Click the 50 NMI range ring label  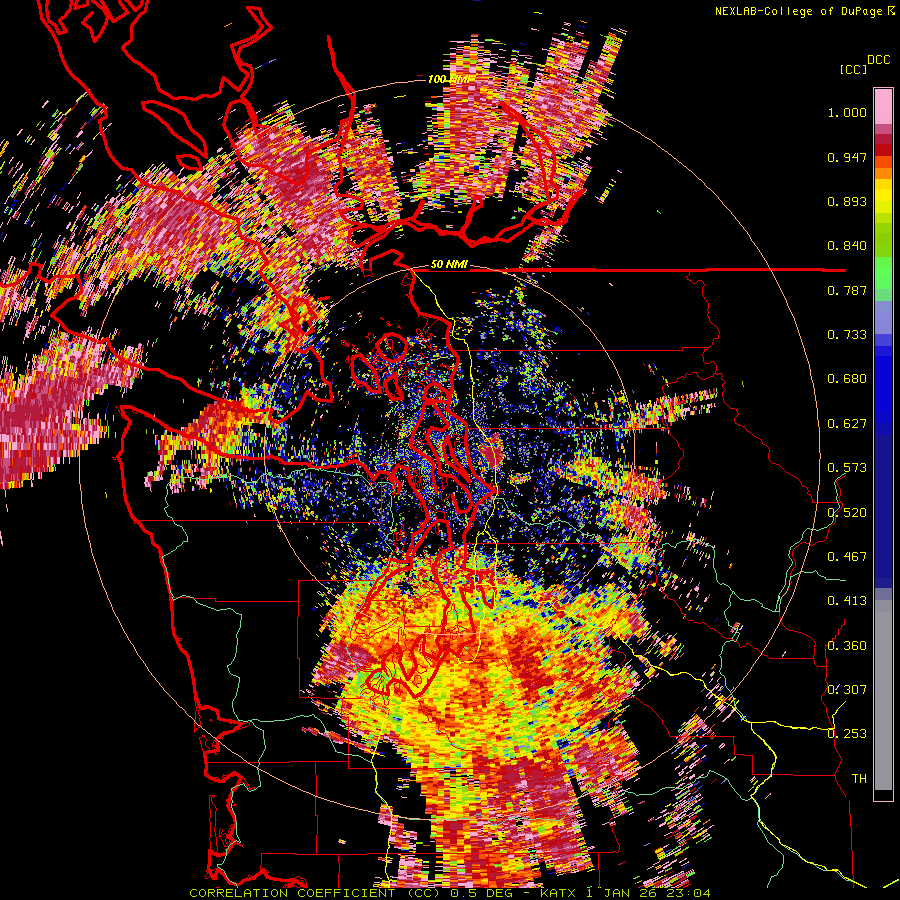pyautogui.click(x=449, y=264)
